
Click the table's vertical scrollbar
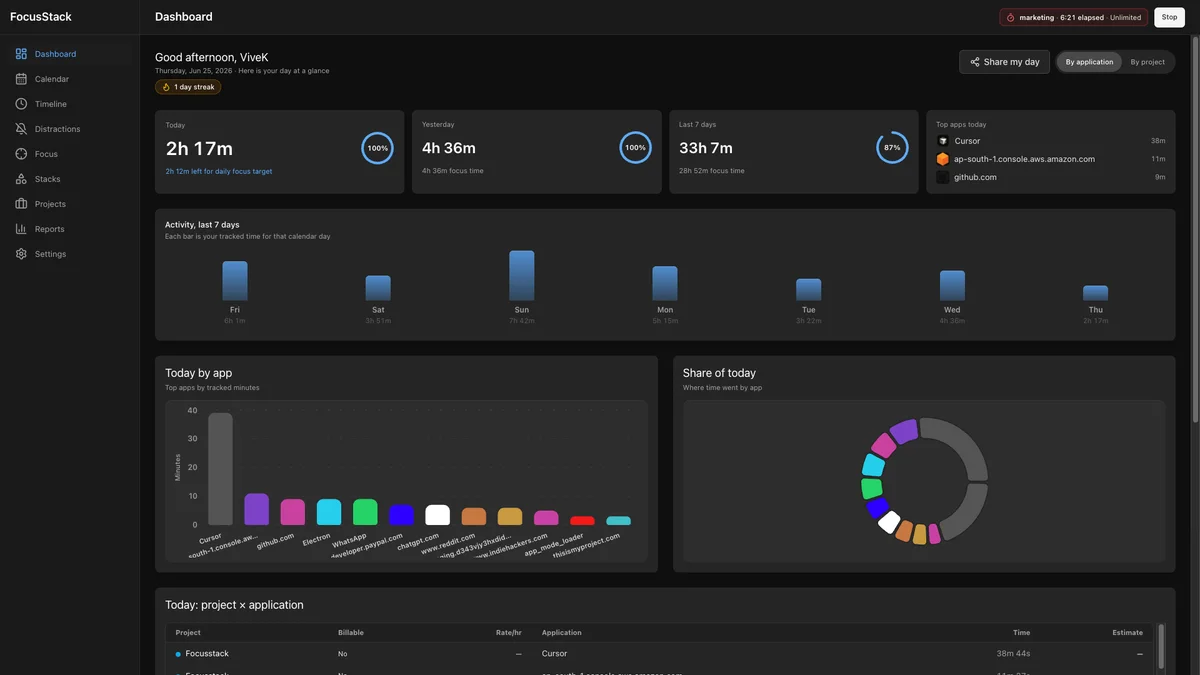(1161, 648)
